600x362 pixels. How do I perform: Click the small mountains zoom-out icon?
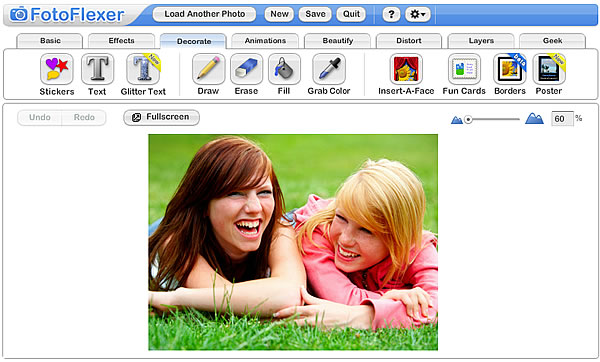click(x=457, y=120)
